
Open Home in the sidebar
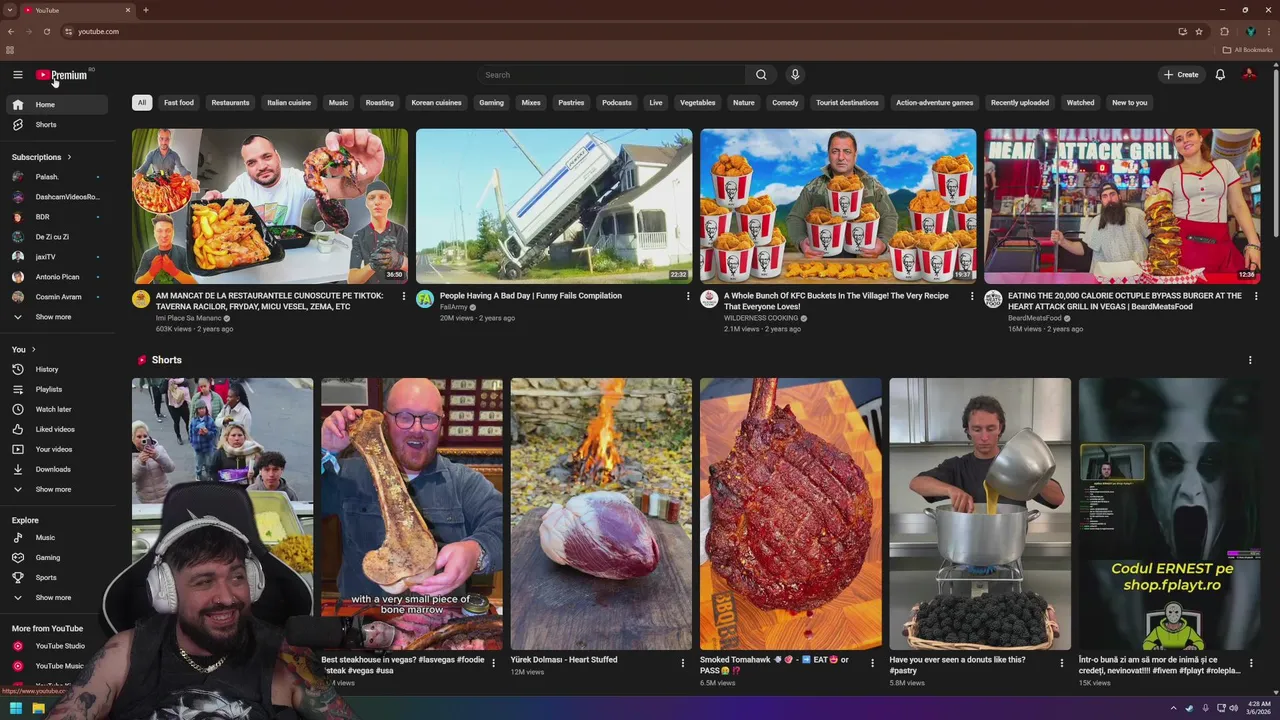pos(56,105)
